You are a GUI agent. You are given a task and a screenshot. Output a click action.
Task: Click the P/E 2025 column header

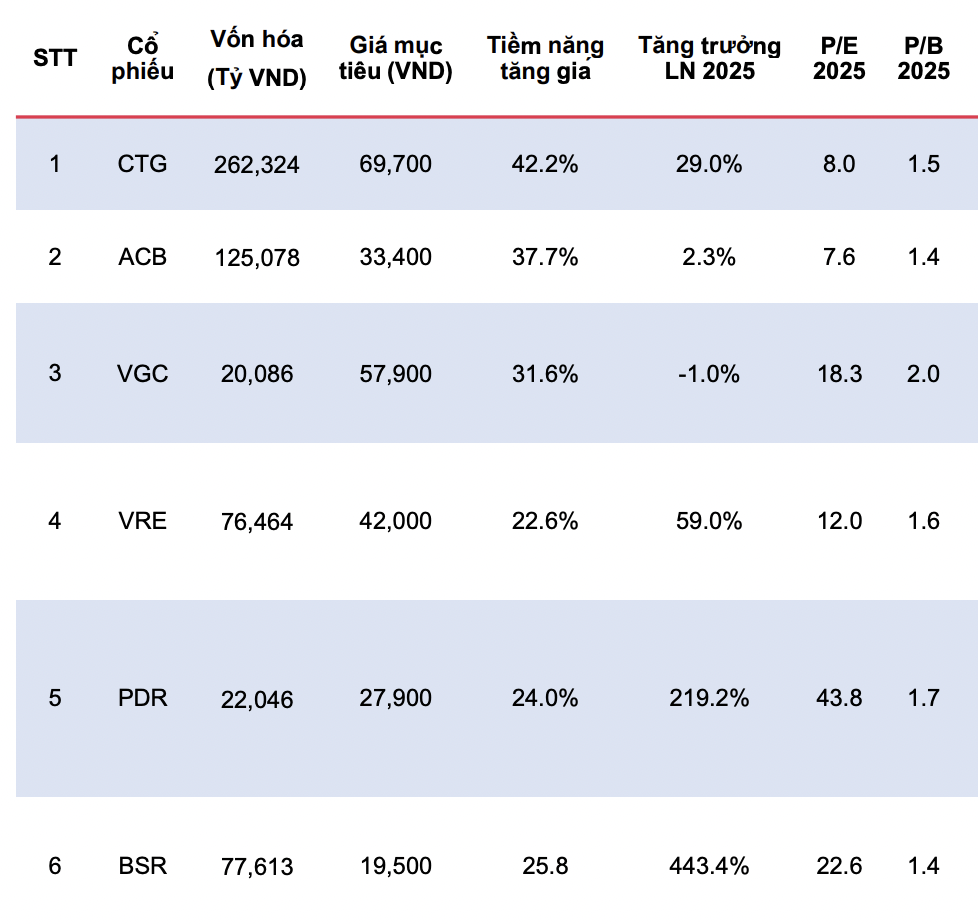(839, 58)
